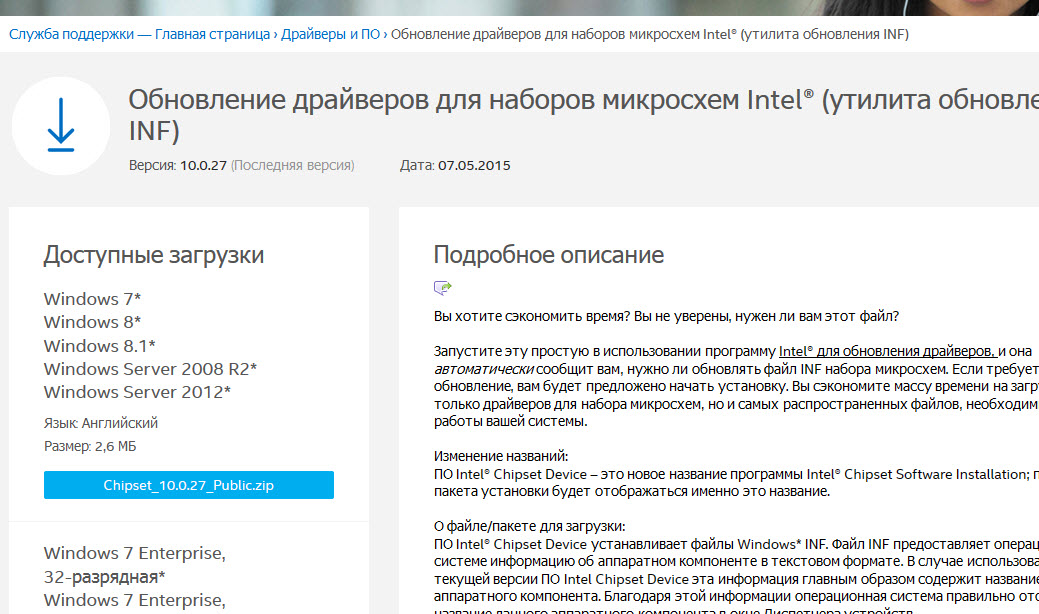Click the blue download arrow icon

click(x=60, y=125)
